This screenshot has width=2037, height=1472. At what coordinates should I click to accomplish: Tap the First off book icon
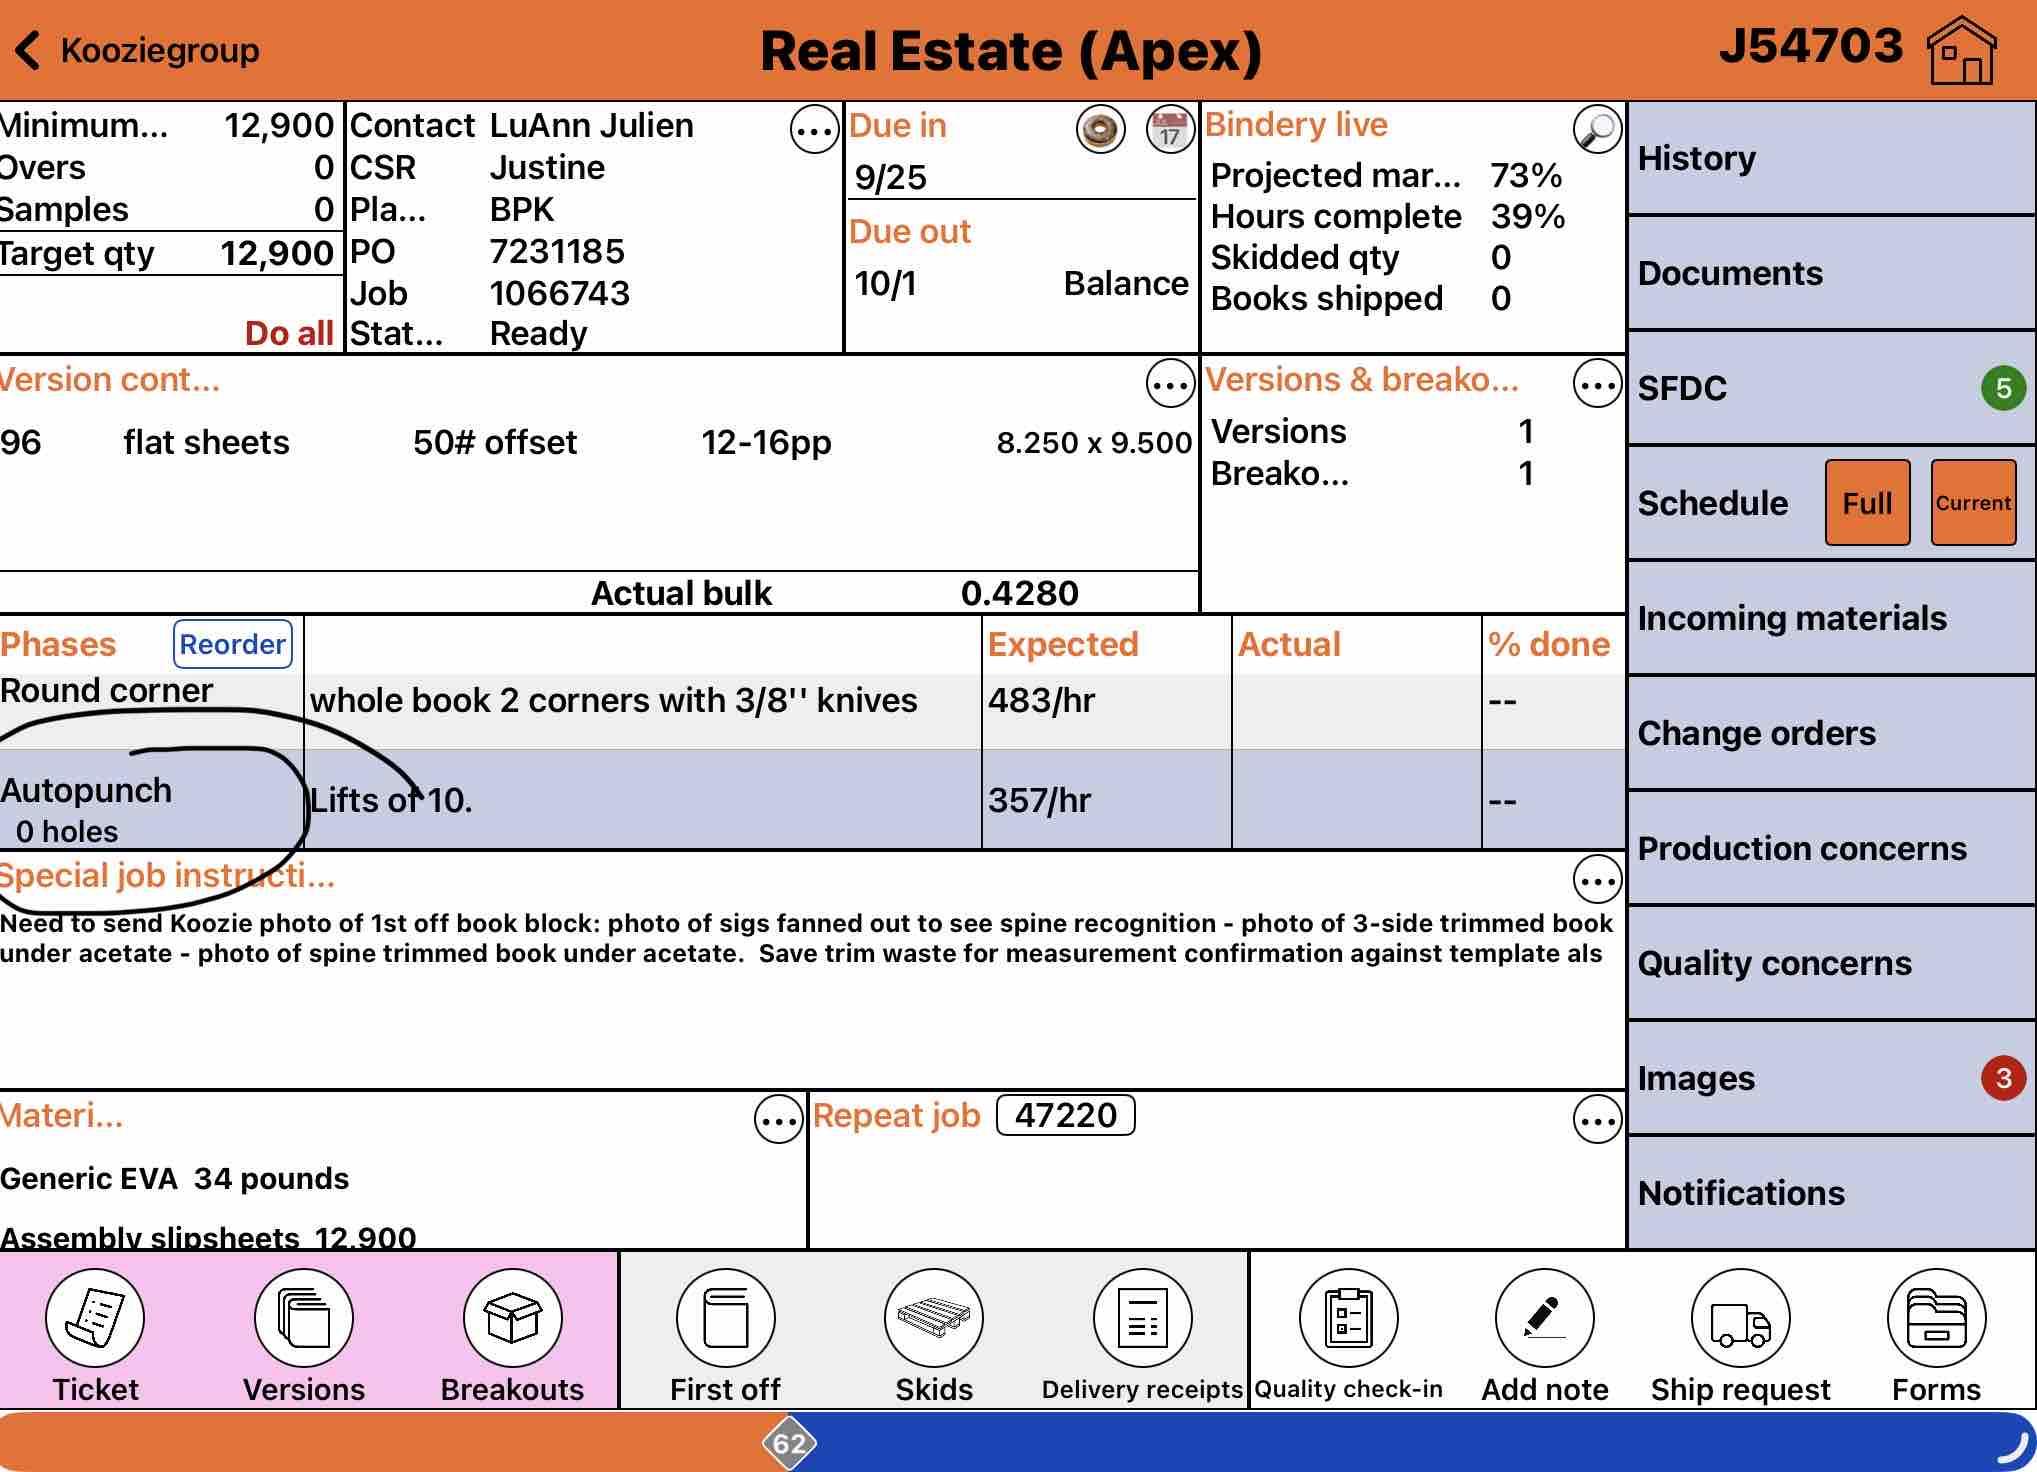point(725,1318)
